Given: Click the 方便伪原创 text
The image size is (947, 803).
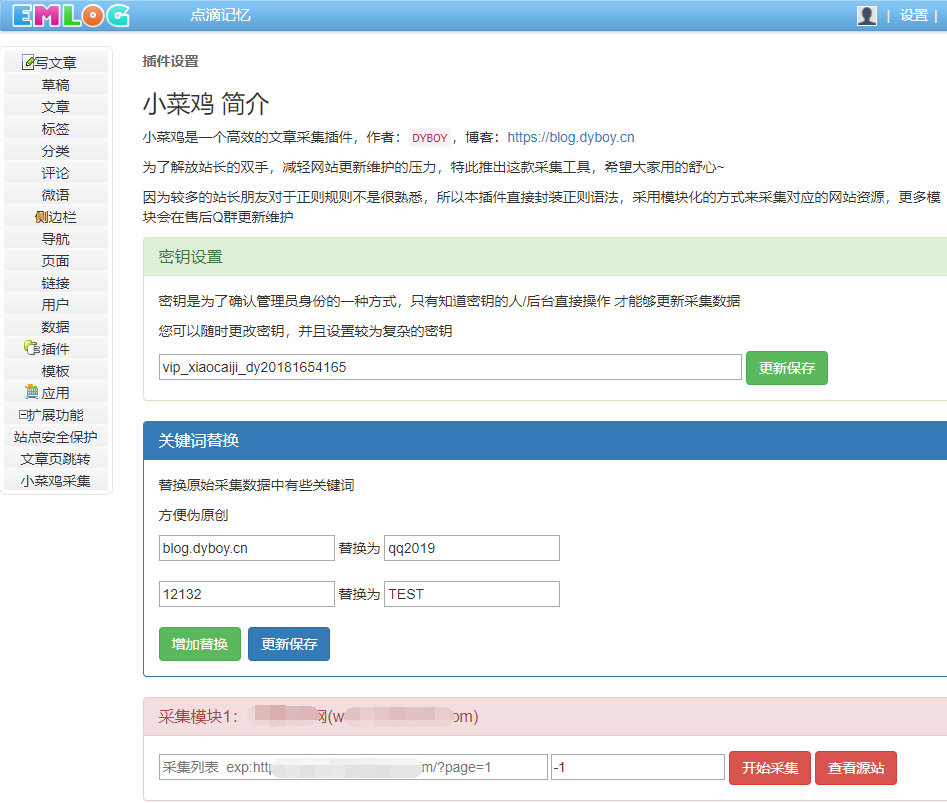Looking at the screenshot, I should click(193, 515).
